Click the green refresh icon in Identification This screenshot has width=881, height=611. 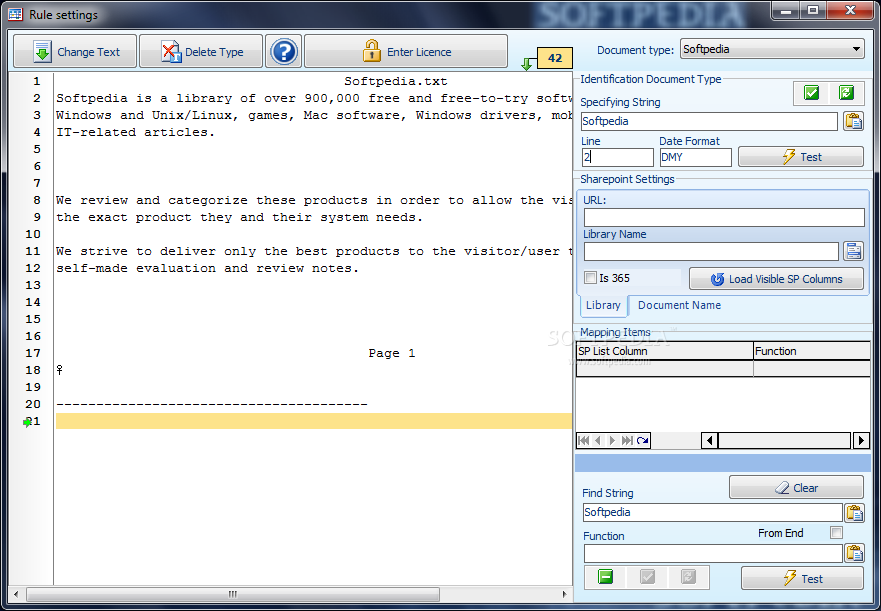point(846,93)
